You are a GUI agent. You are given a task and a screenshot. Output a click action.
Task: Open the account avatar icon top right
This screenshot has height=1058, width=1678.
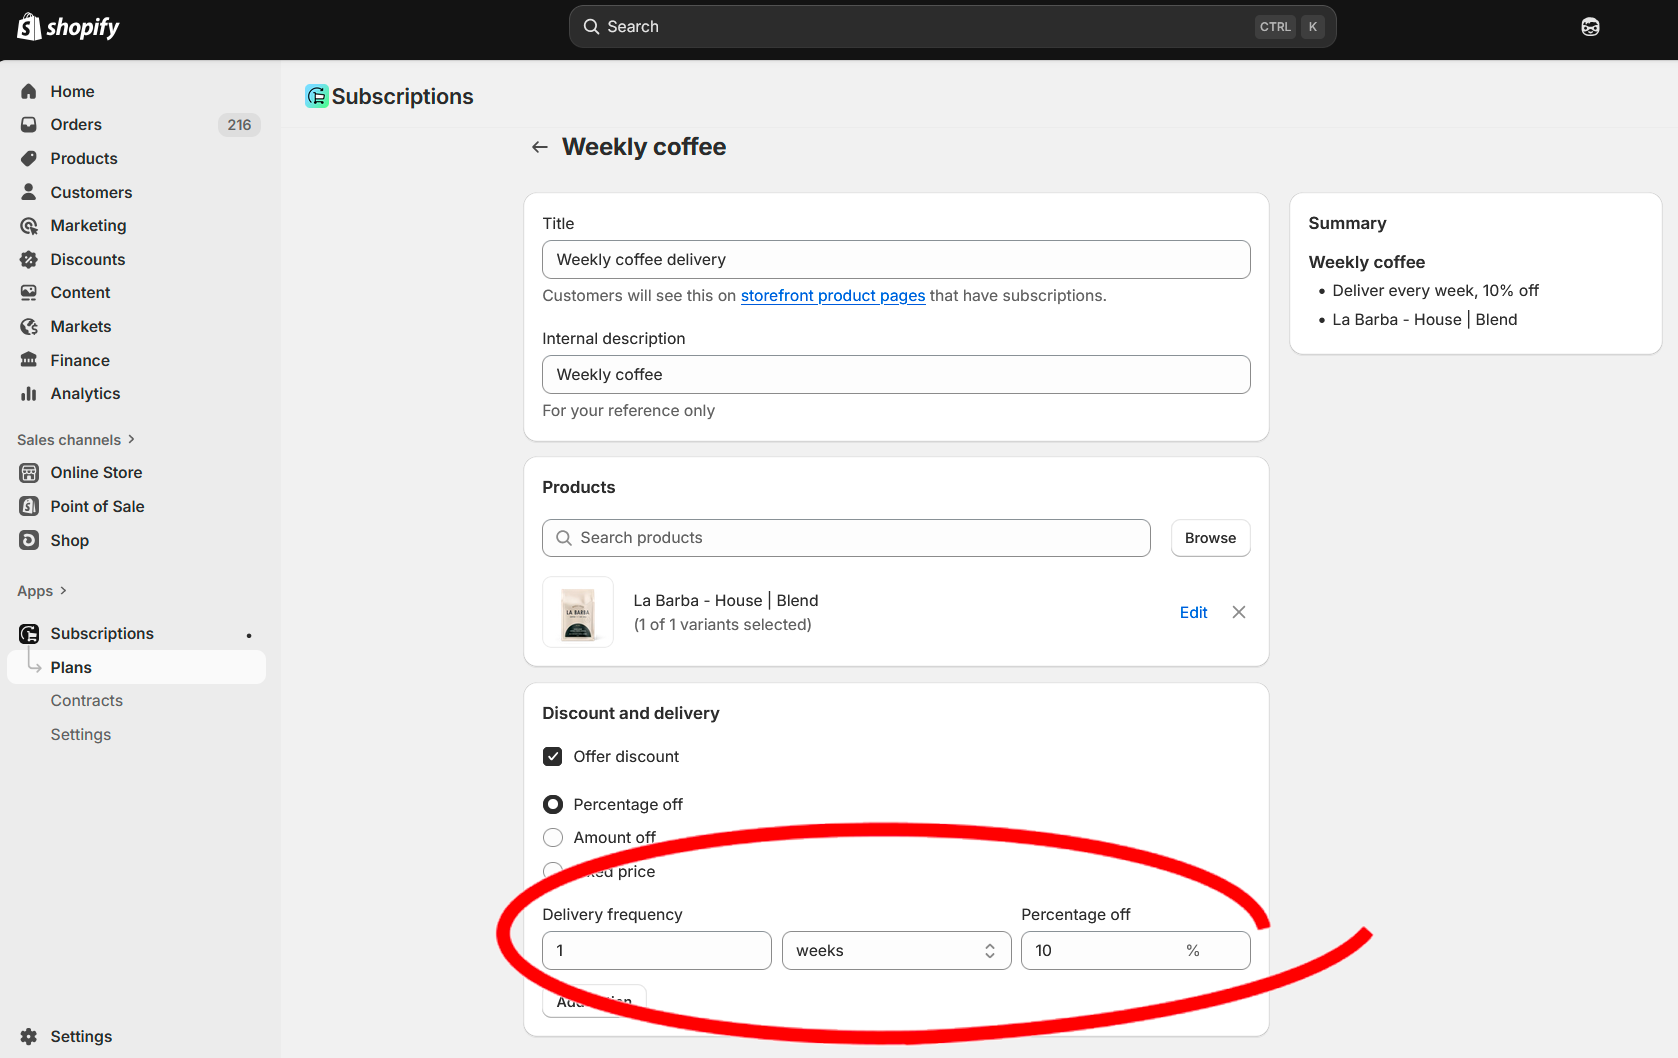(x=1590, y=27)
